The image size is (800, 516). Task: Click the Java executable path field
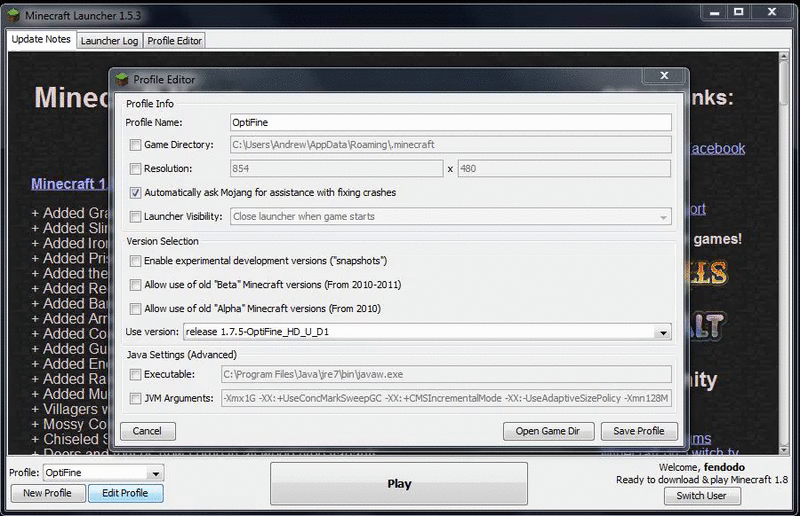click(446, 375)
